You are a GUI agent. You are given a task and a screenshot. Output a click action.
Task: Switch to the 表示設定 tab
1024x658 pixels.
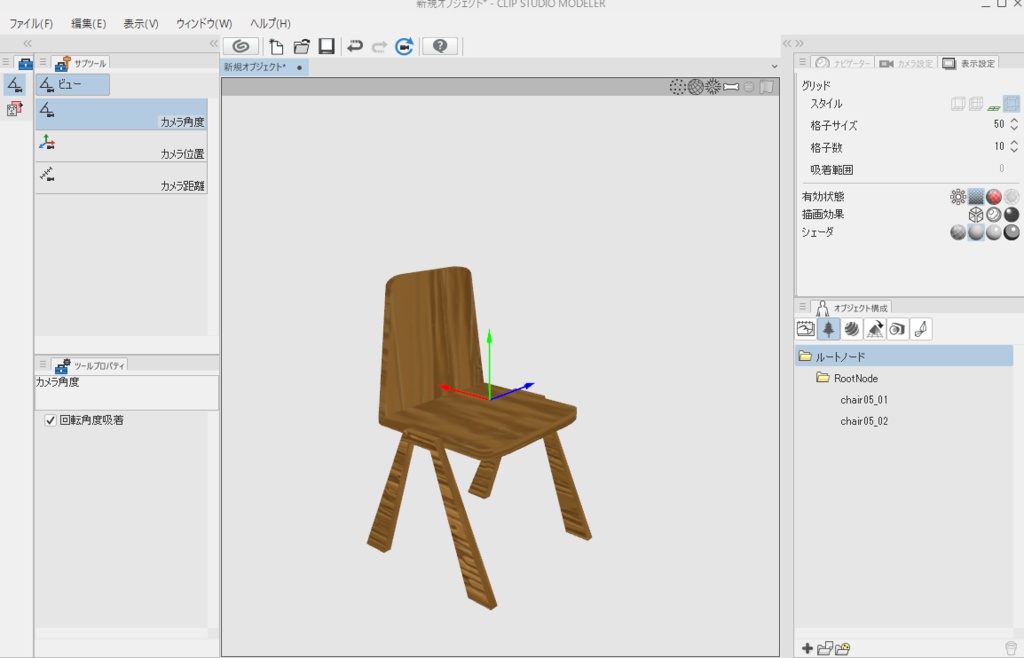[969, 63]
